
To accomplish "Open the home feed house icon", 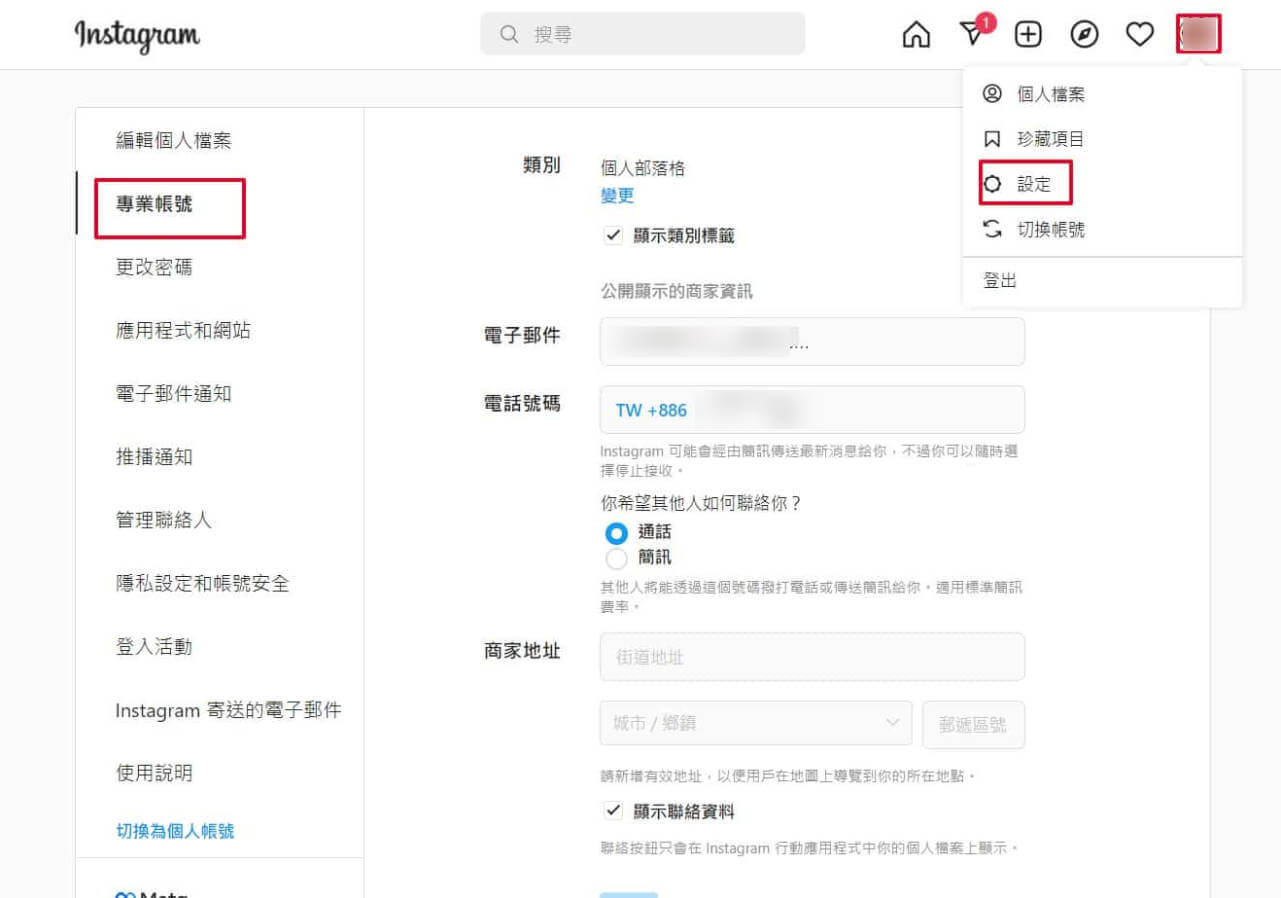I will [915, 33].
